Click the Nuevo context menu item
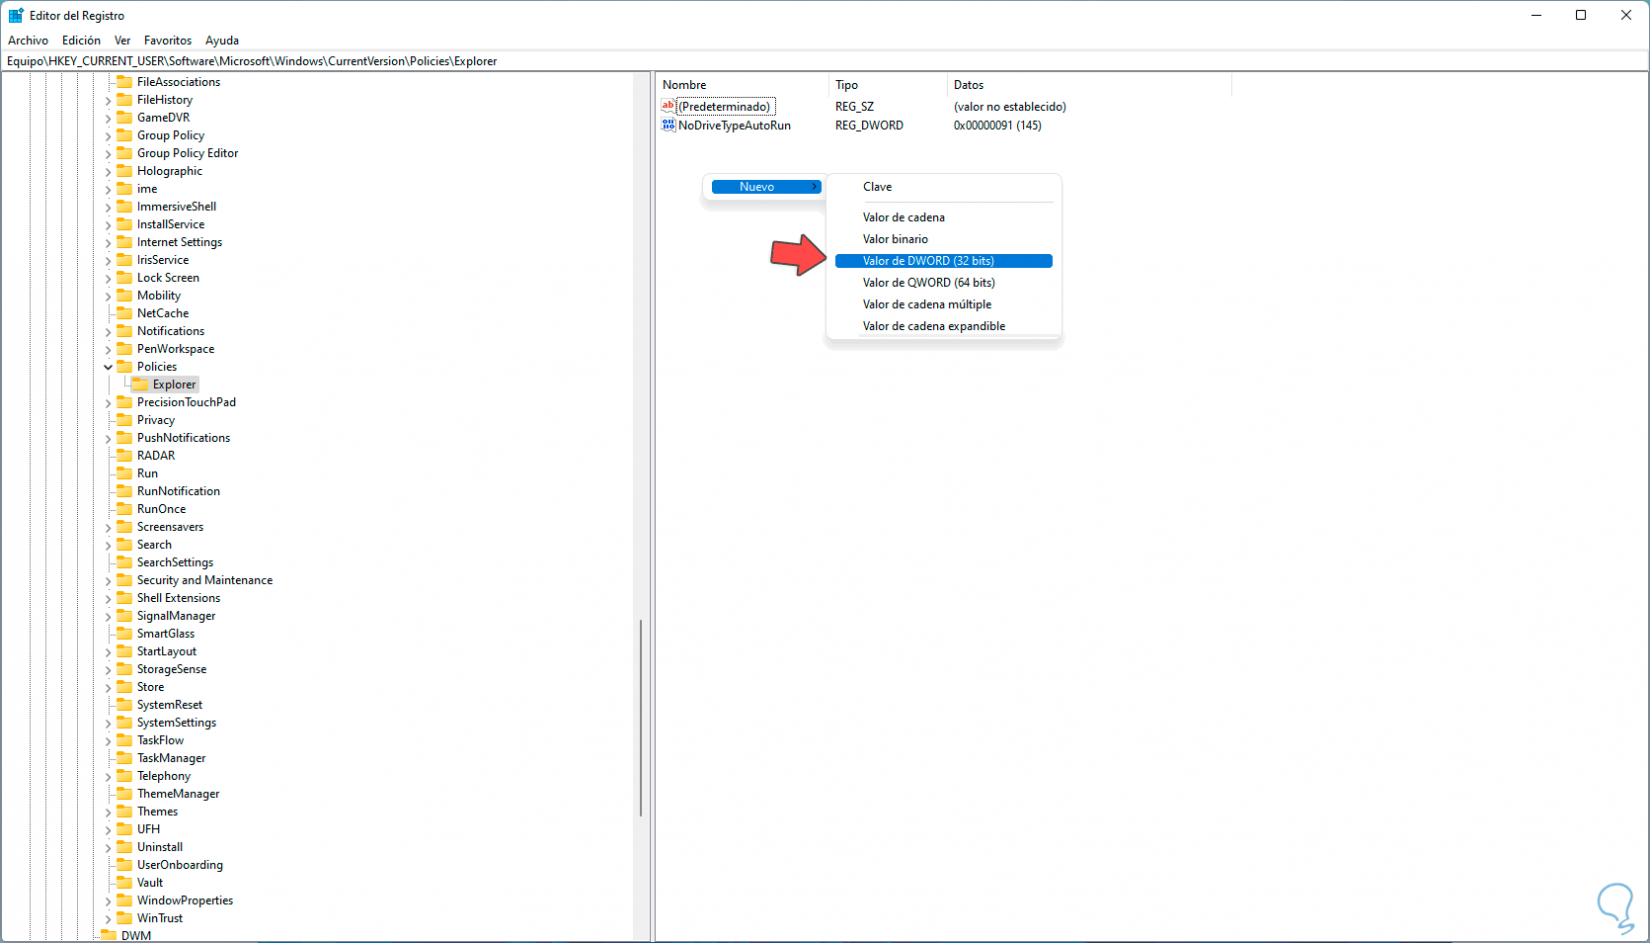This screenshot has width=1650, height=943. coord(766,187)
